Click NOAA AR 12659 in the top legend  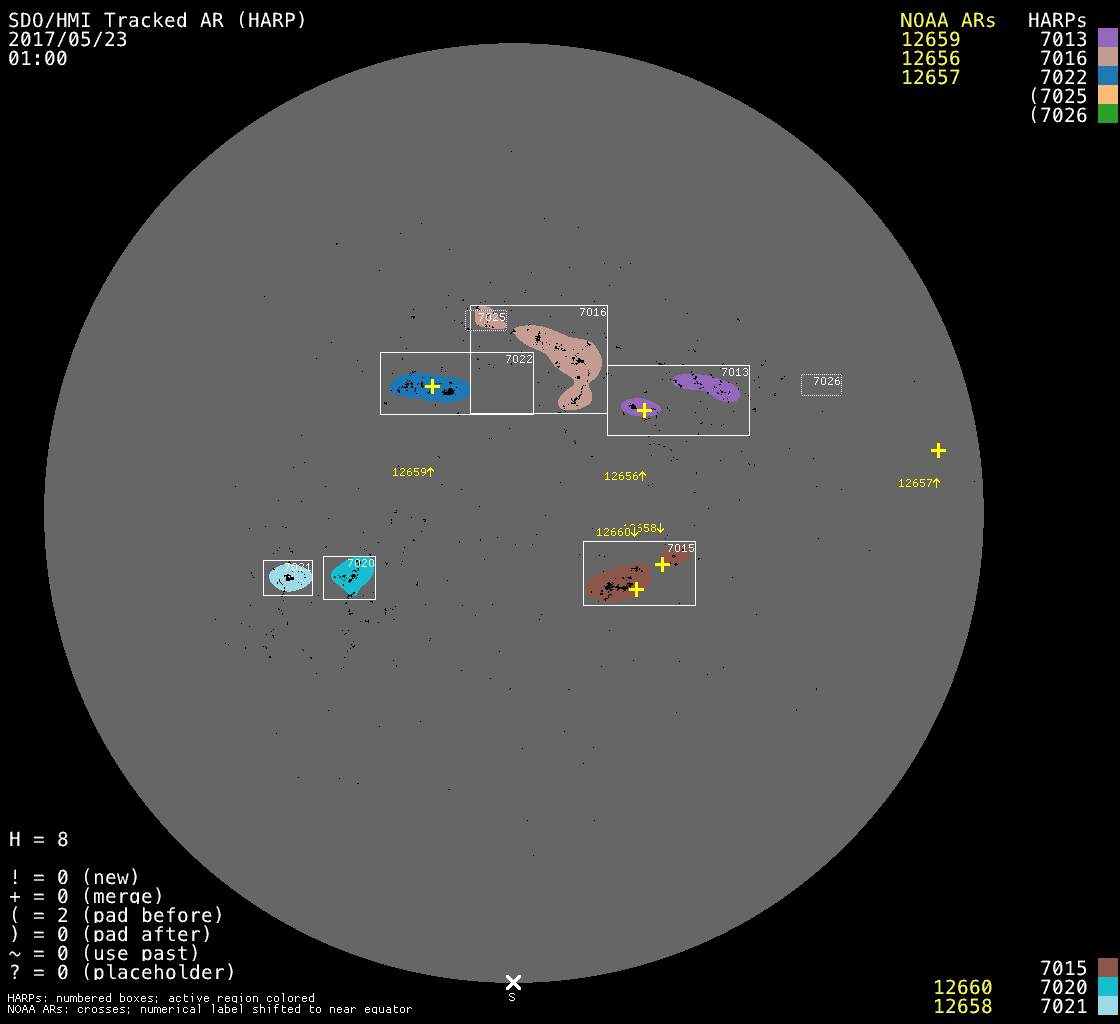930,40
